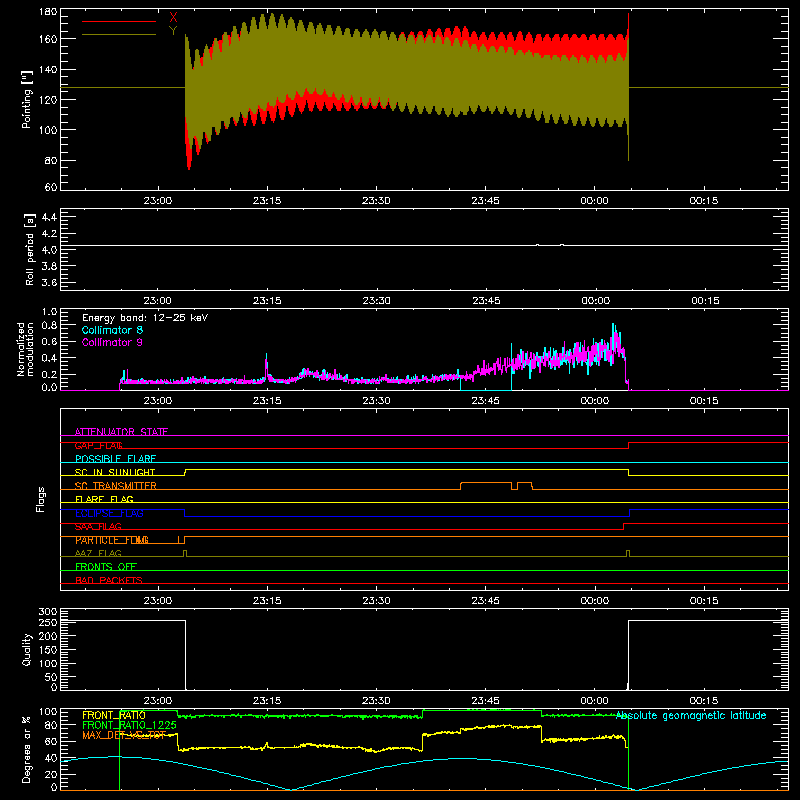
Task: Click the 180 value on the Pointing axis
Action: (48, 11)
